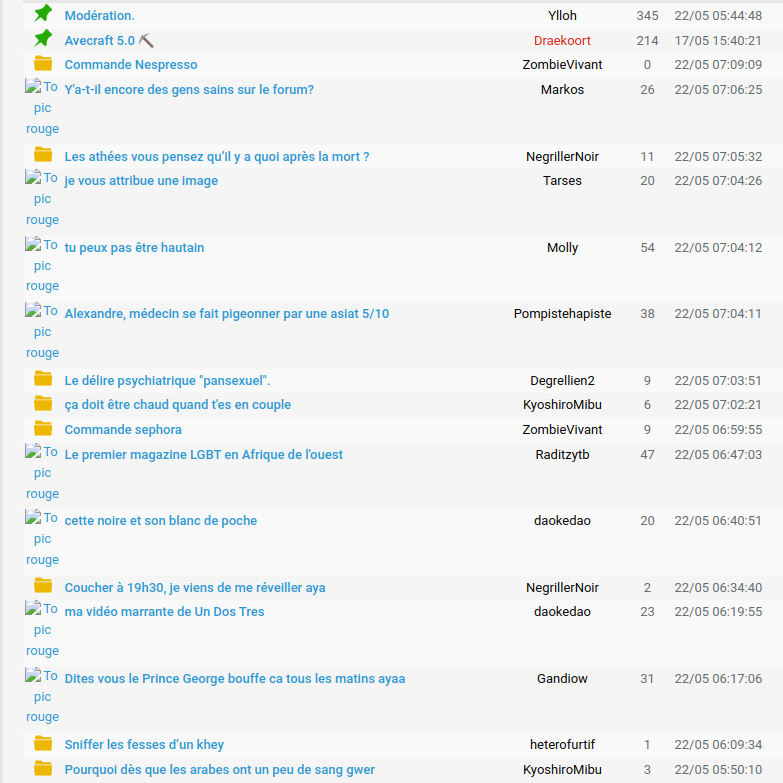
Task: Open the Prince George topic
Action: point(235,679)
